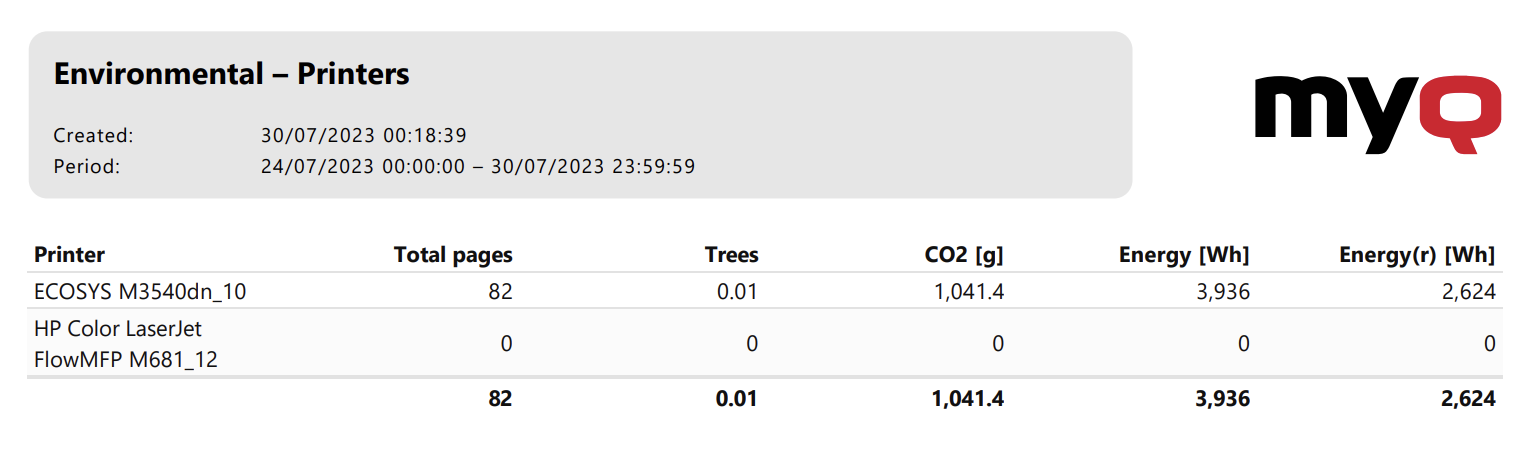Click the MyQ logo
1534x464 pixels.
(1378, 112)
